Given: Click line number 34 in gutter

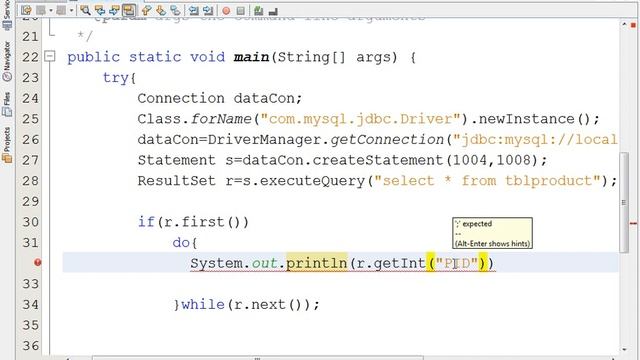Looking at the screenshot, I should [x=31, y=304].
